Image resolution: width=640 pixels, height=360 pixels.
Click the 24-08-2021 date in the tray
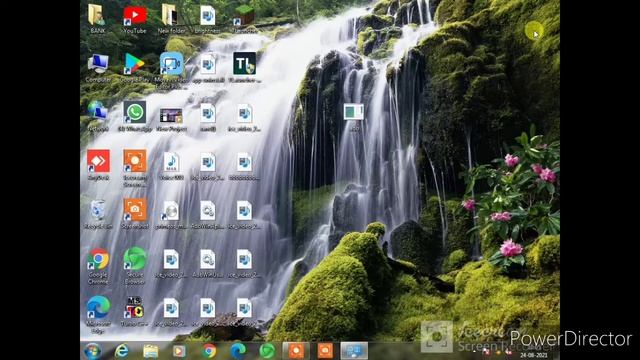pyautogui.click(x=534, y=355)
